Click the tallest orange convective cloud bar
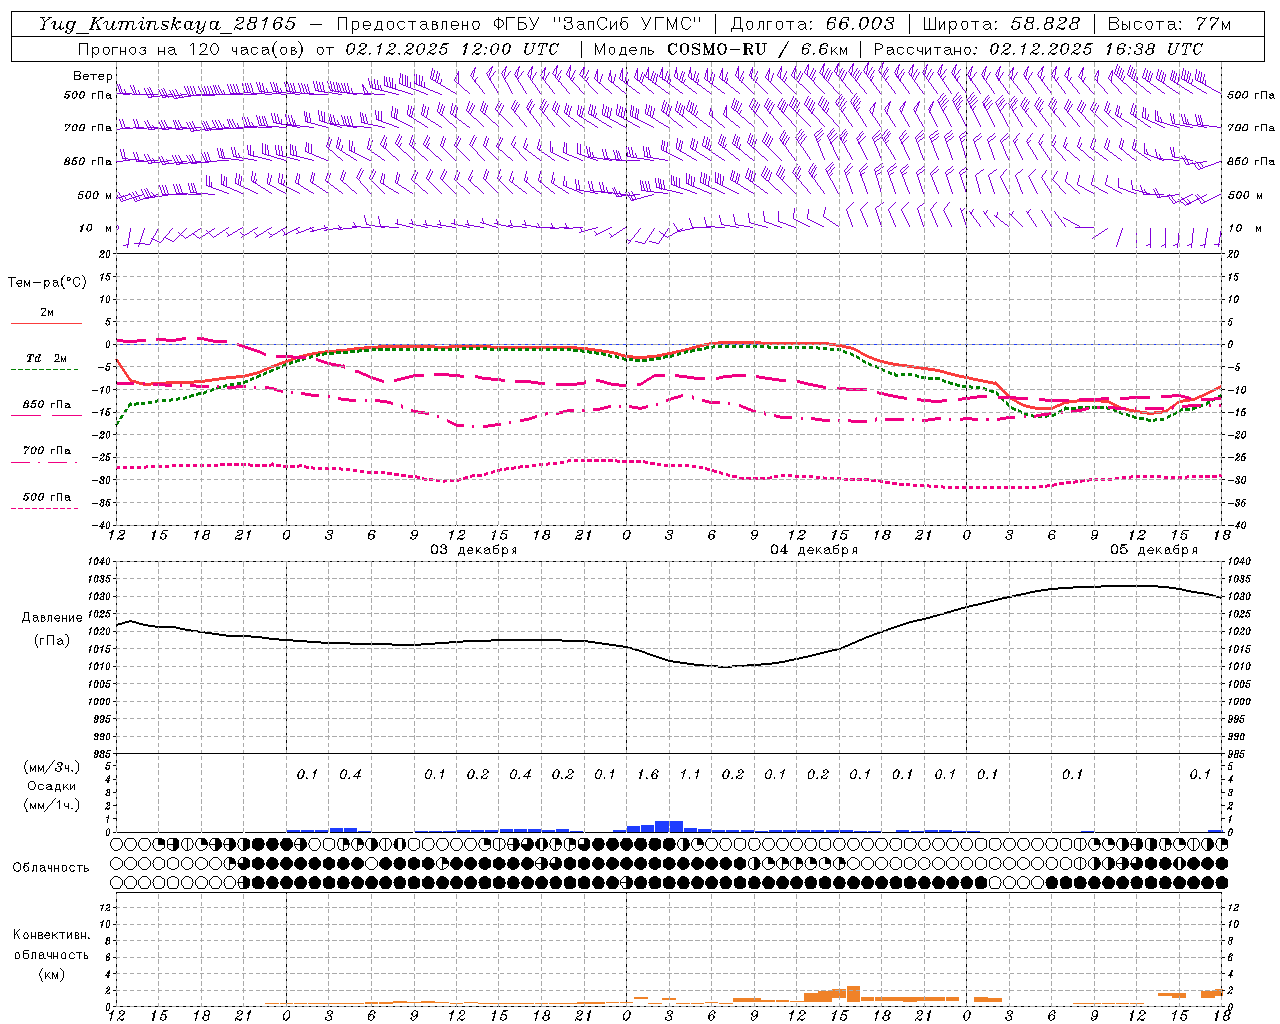Viewport: 1280px width, 1024px height. (x=853, y=994)
